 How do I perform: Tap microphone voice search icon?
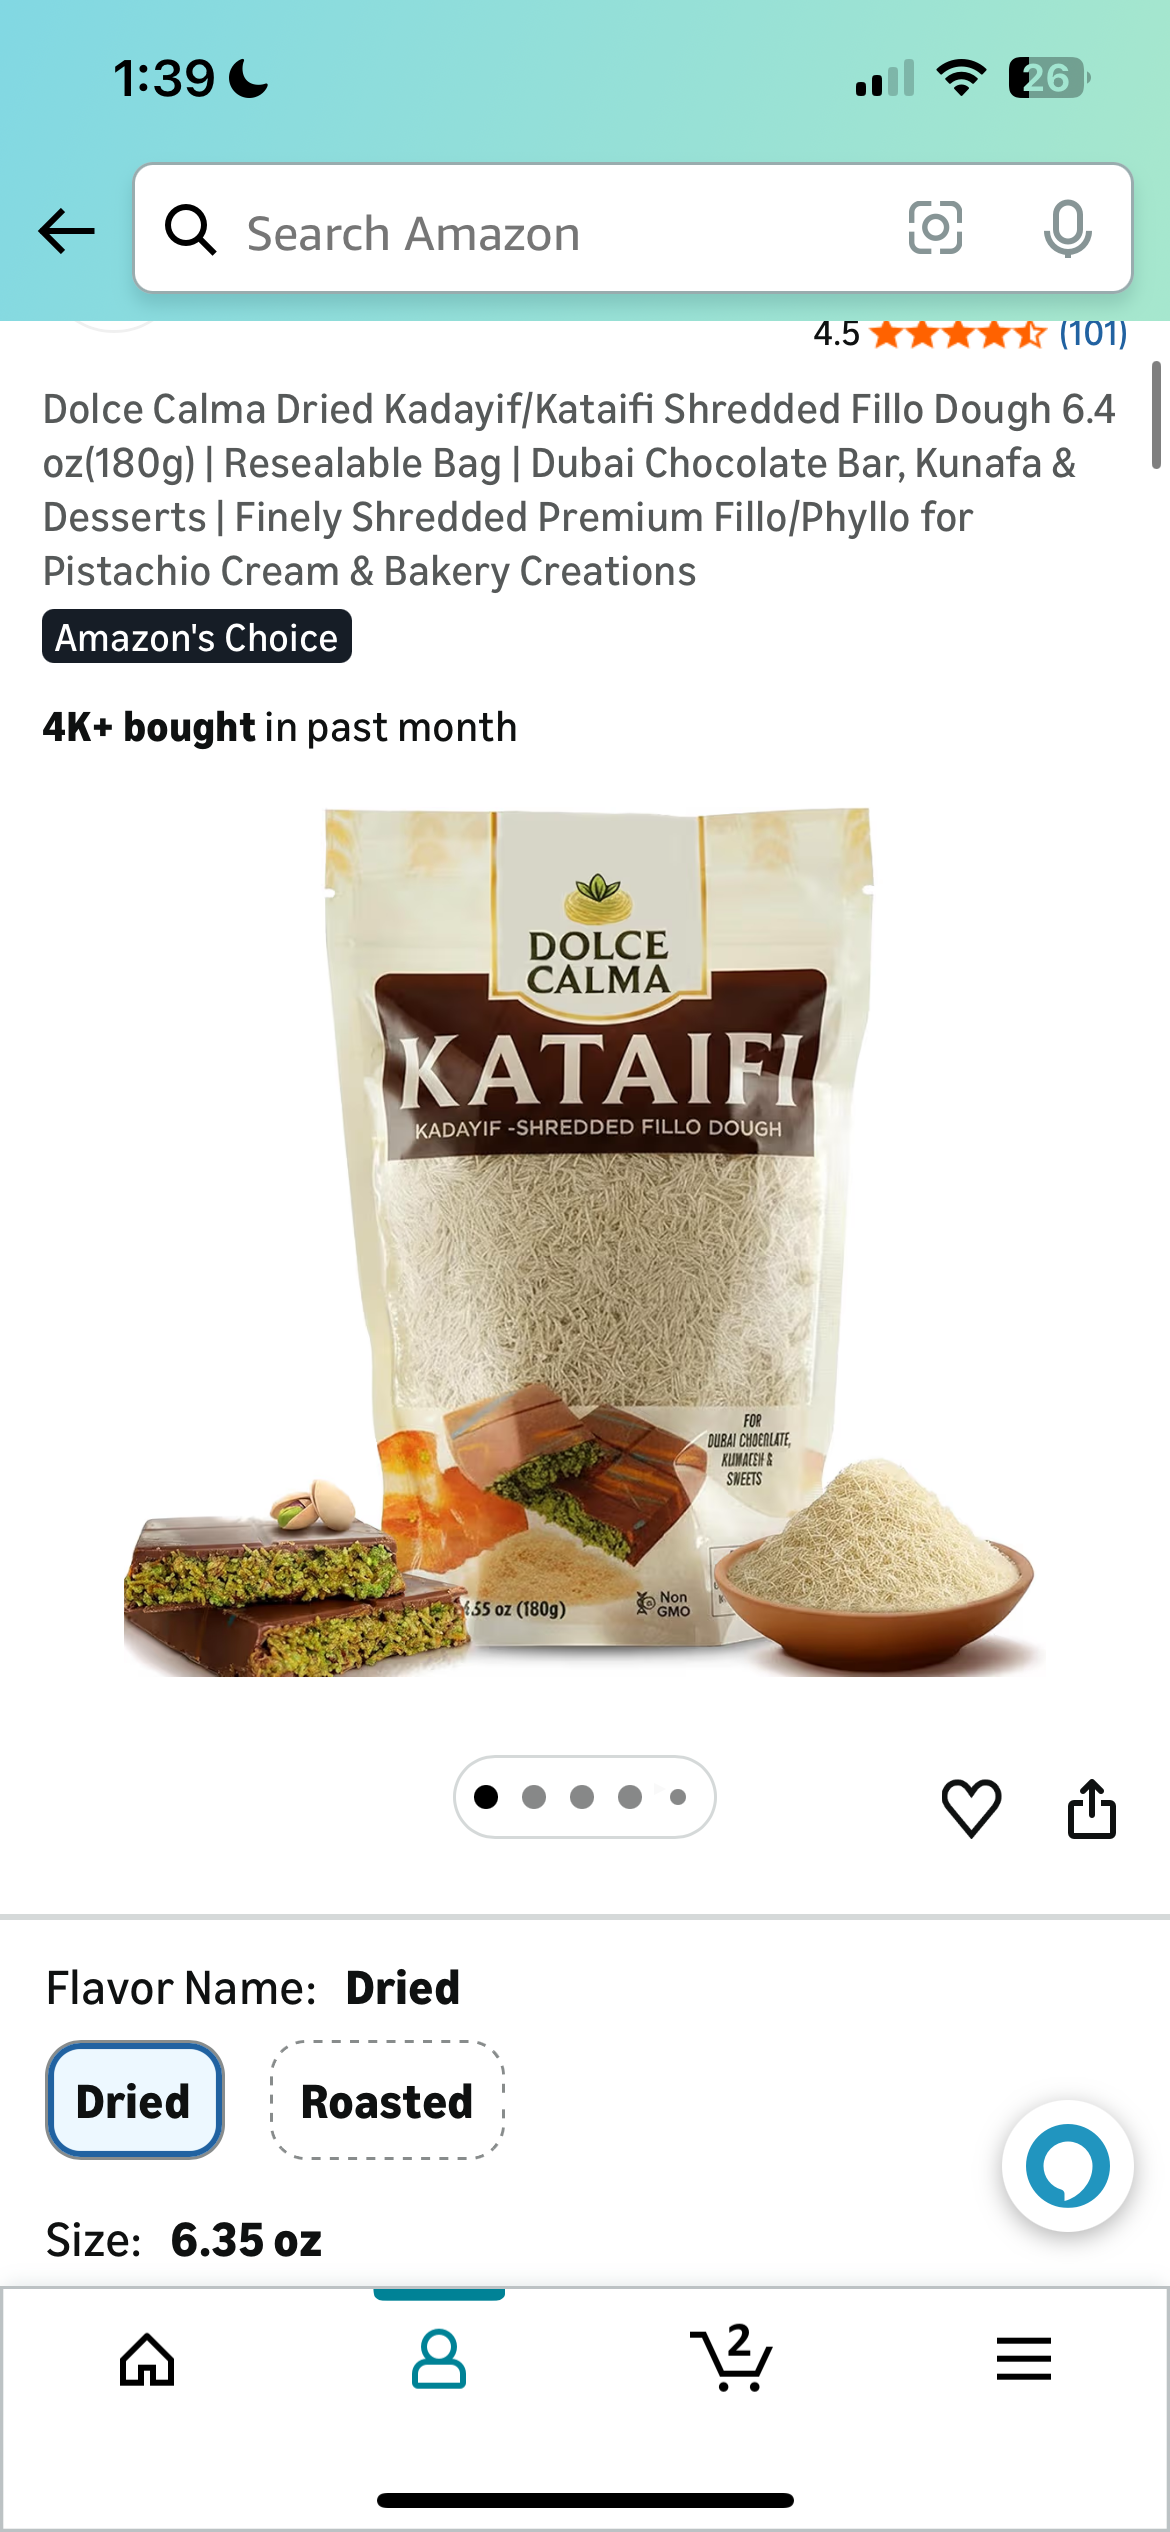(x=1067, y=229)
